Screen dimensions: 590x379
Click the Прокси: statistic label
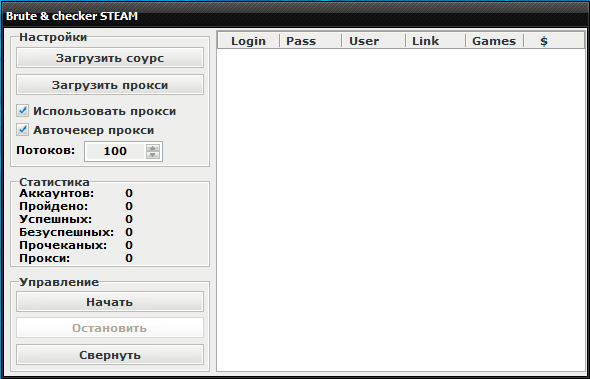(x=44, y=258)
